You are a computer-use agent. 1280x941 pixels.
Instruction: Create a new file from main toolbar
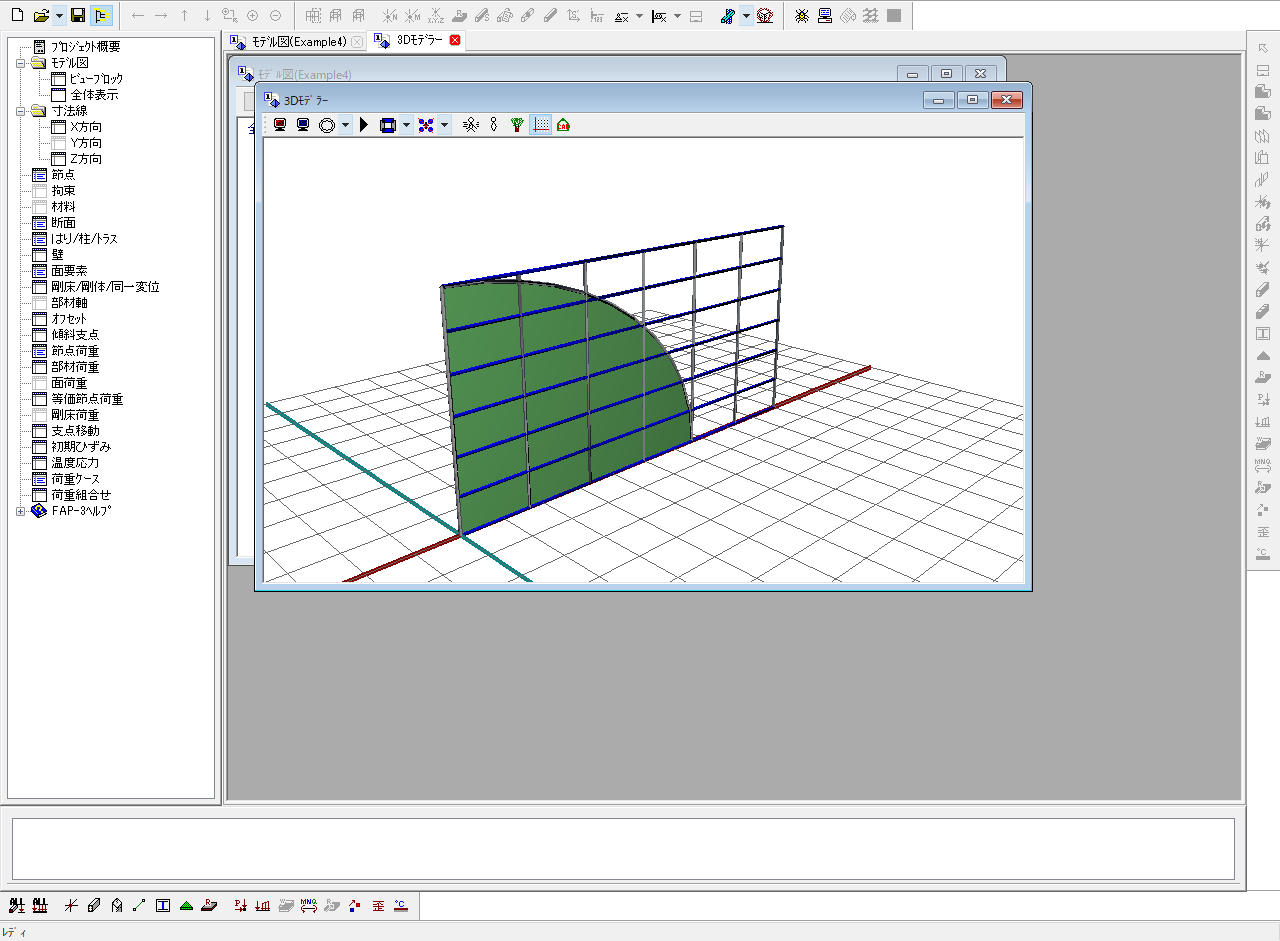tap(16, 16)
